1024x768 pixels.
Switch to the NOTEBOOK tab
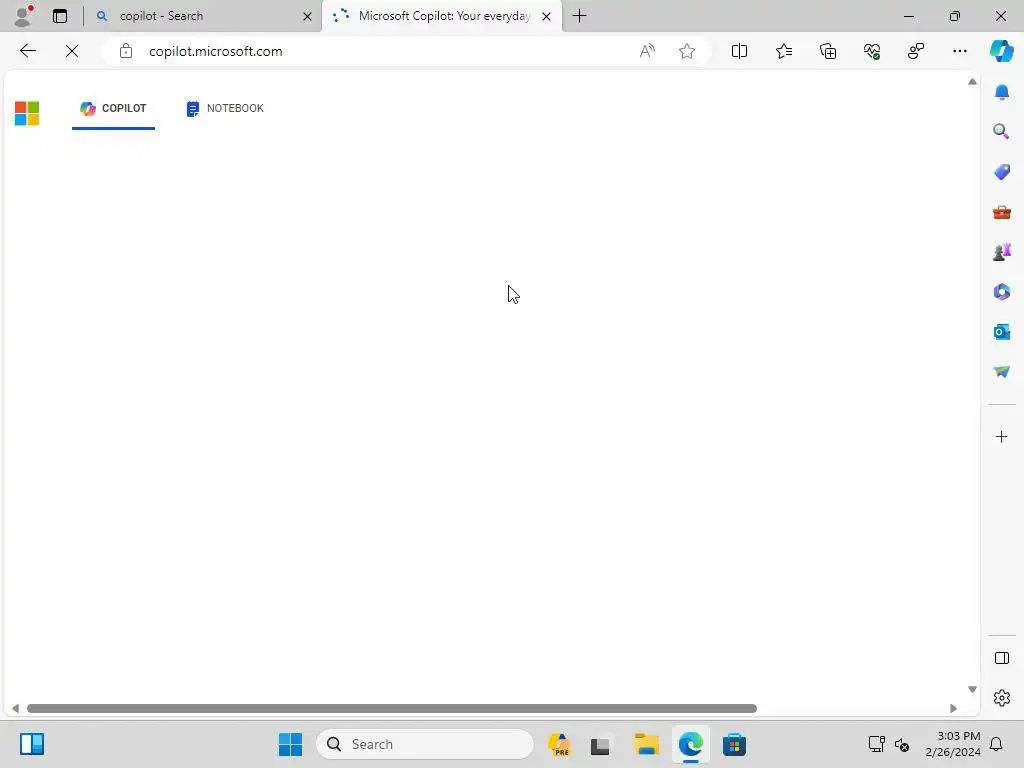(225, 108)
